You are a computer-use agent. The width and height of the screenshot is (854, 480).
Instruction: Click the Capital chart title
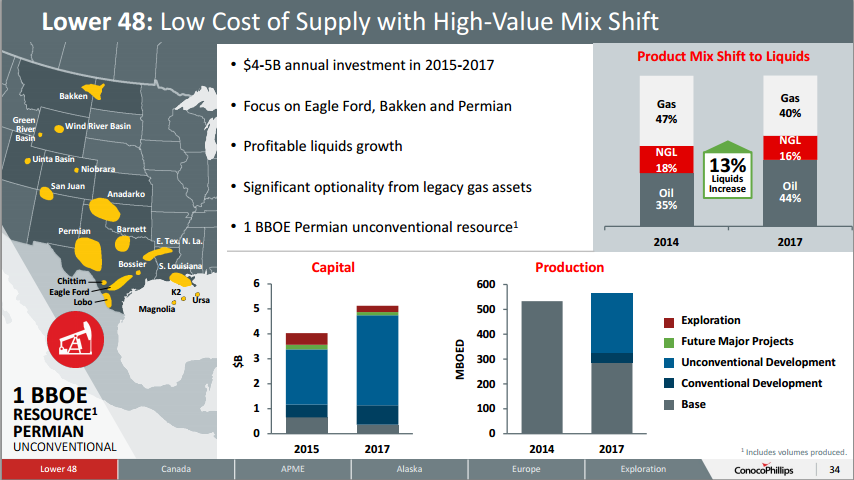tap(333, 268)
